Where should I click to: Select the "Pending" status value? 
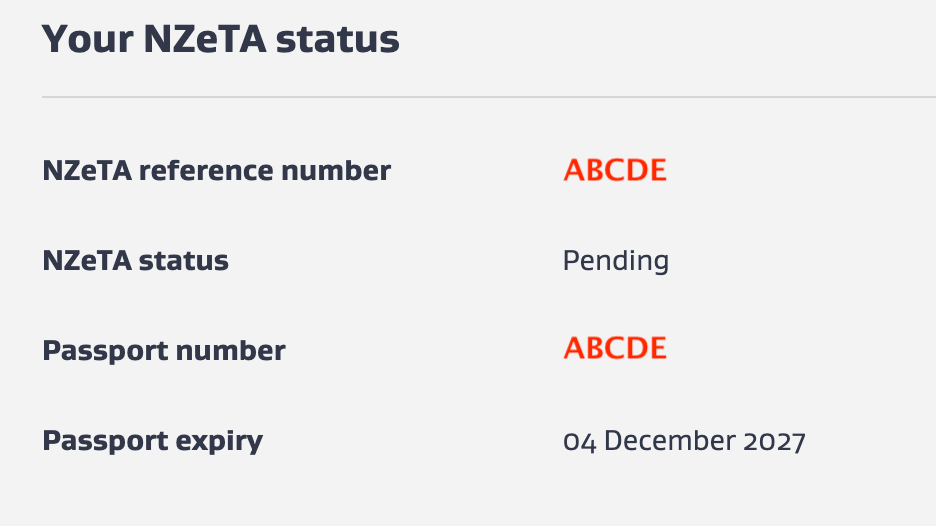tap(615, 261)
